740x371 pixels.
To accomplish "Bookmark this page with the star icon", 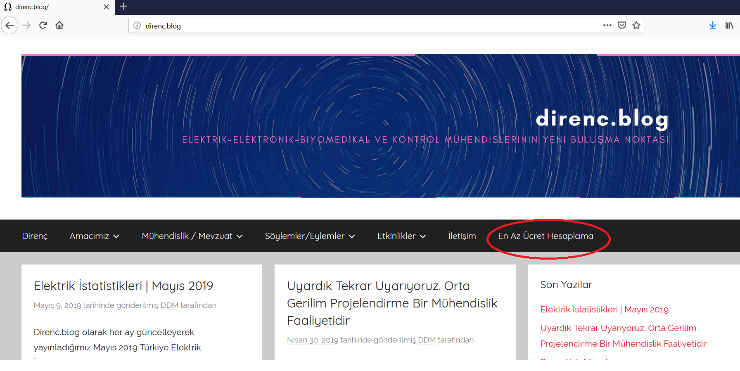I will pyautogui.click(x=636, y=25).
